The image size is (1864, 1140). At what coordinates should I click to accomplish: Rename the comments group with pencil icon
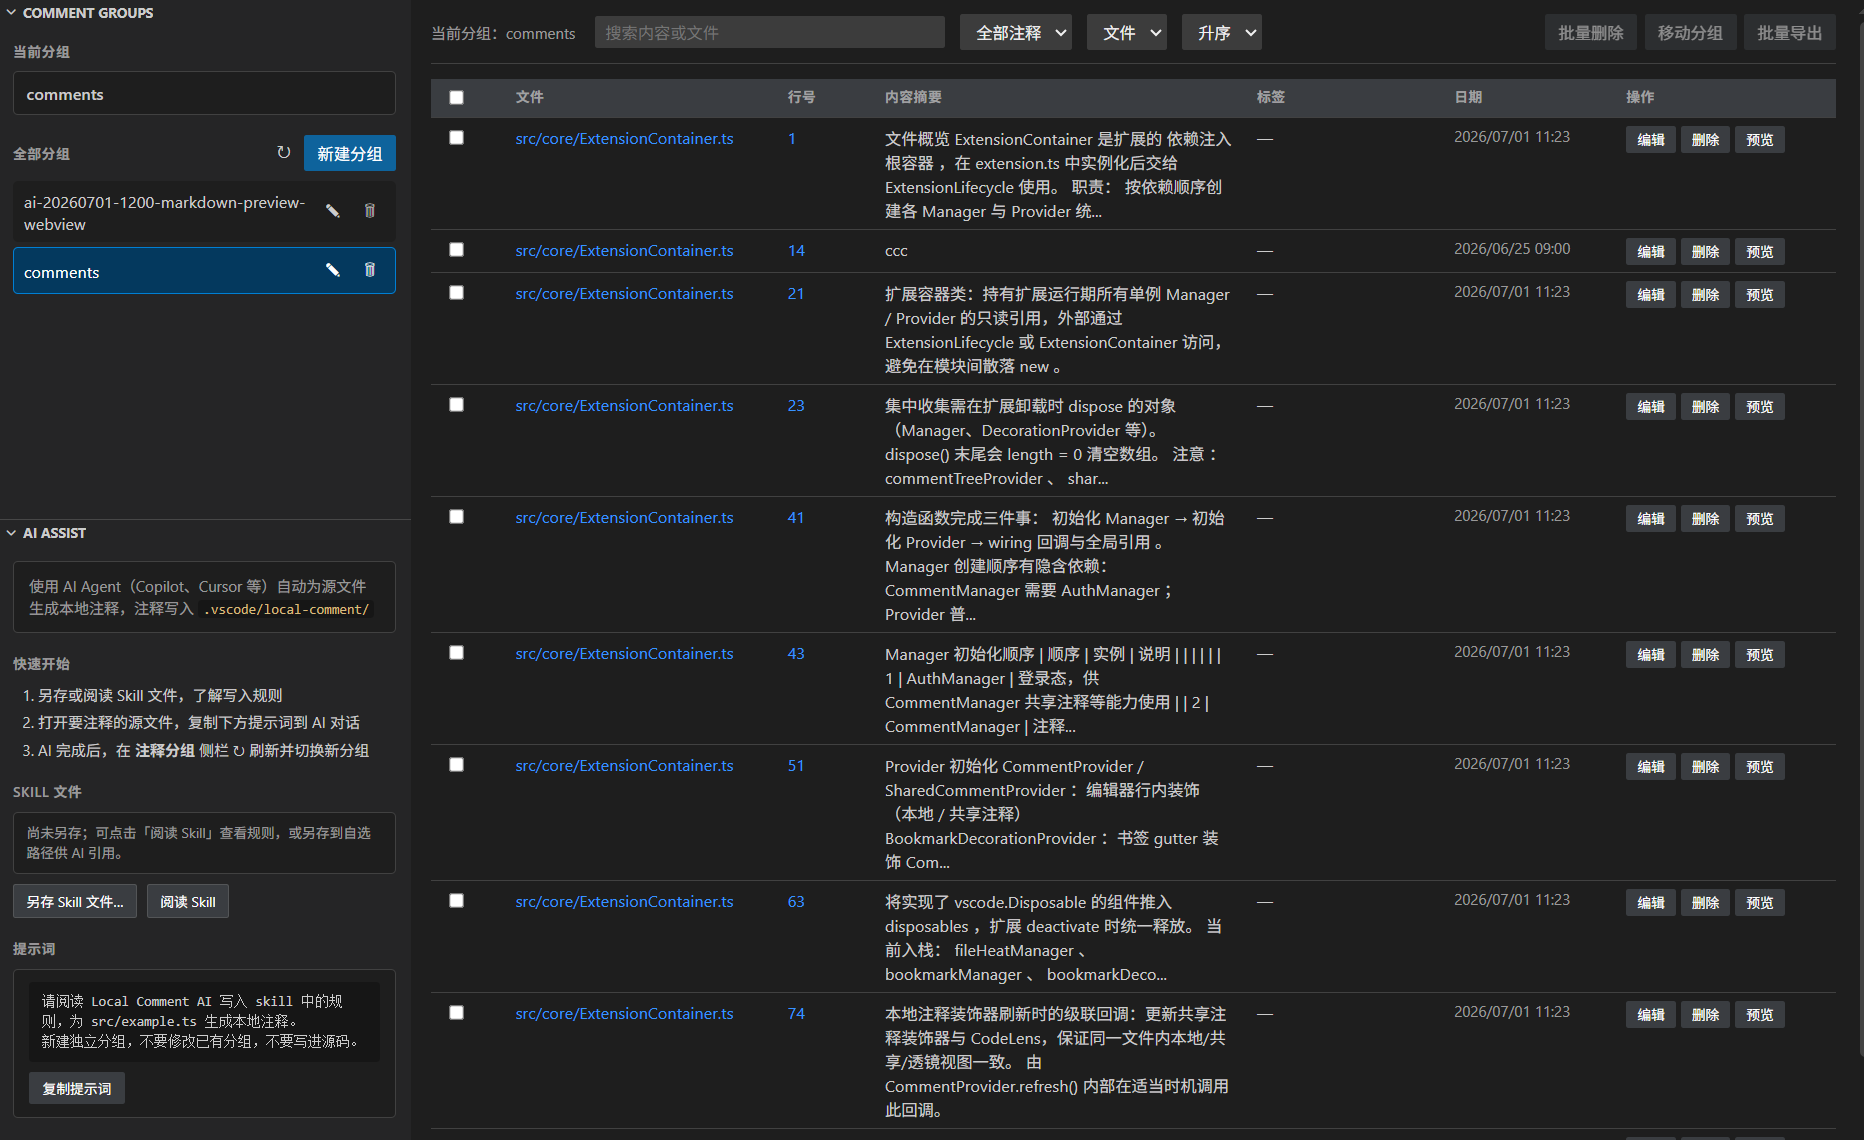[332, 270]
